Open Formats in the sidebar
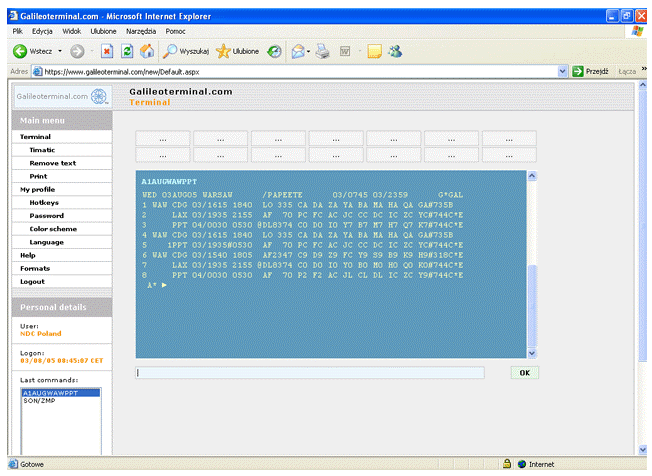652x476 pixels. [62, 269]
